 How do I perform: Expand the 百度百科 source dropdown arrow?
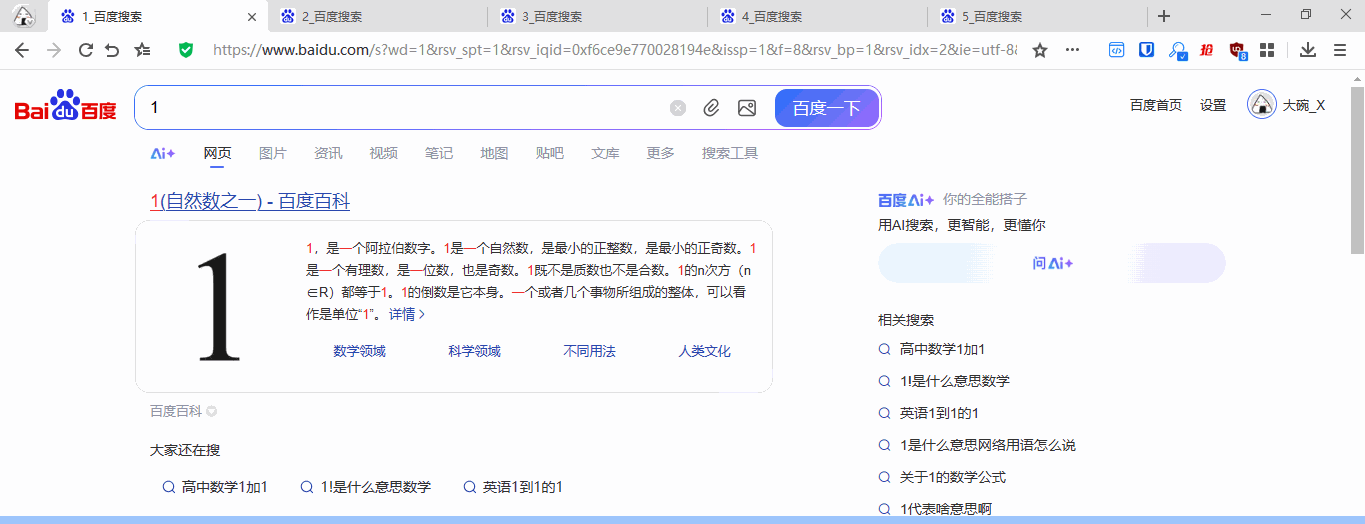[211, 411]
